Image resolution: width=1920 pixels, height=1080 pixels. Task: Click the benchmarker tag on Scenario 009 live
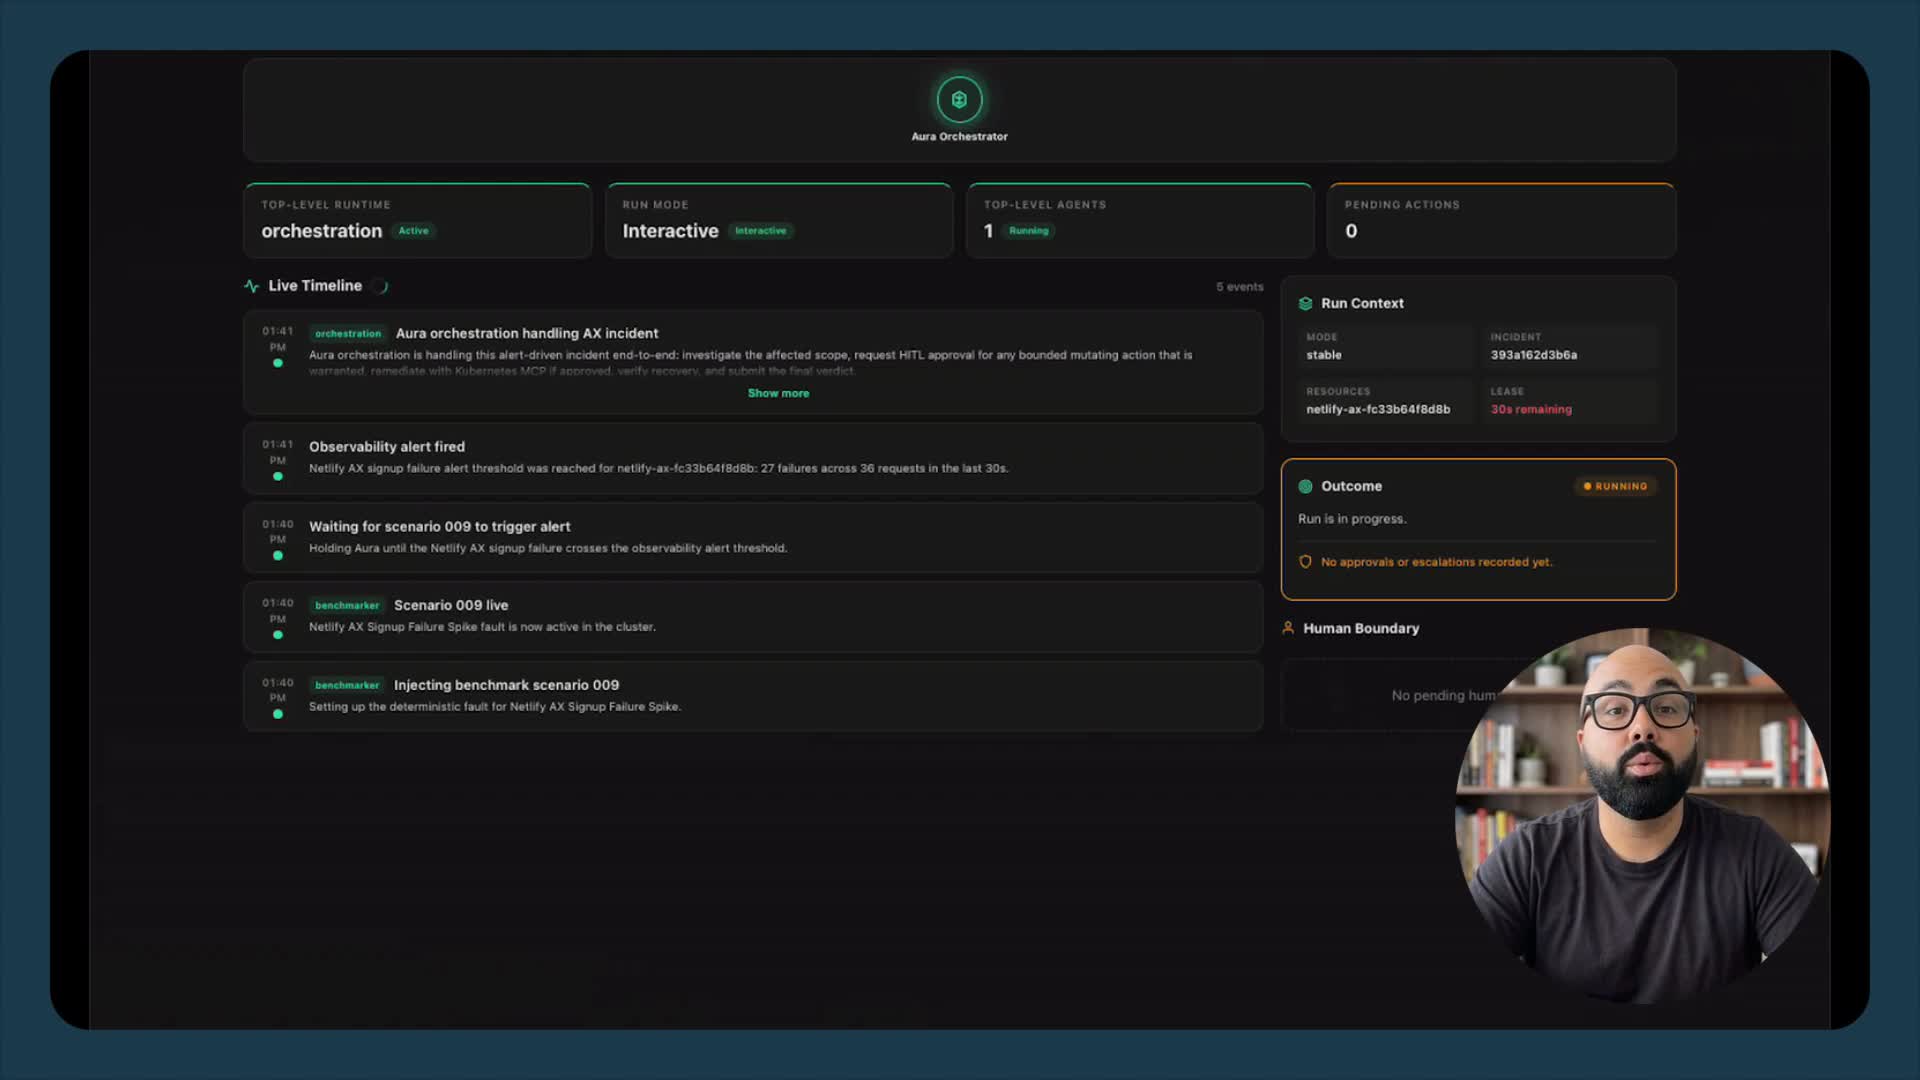tap(346, 606)
